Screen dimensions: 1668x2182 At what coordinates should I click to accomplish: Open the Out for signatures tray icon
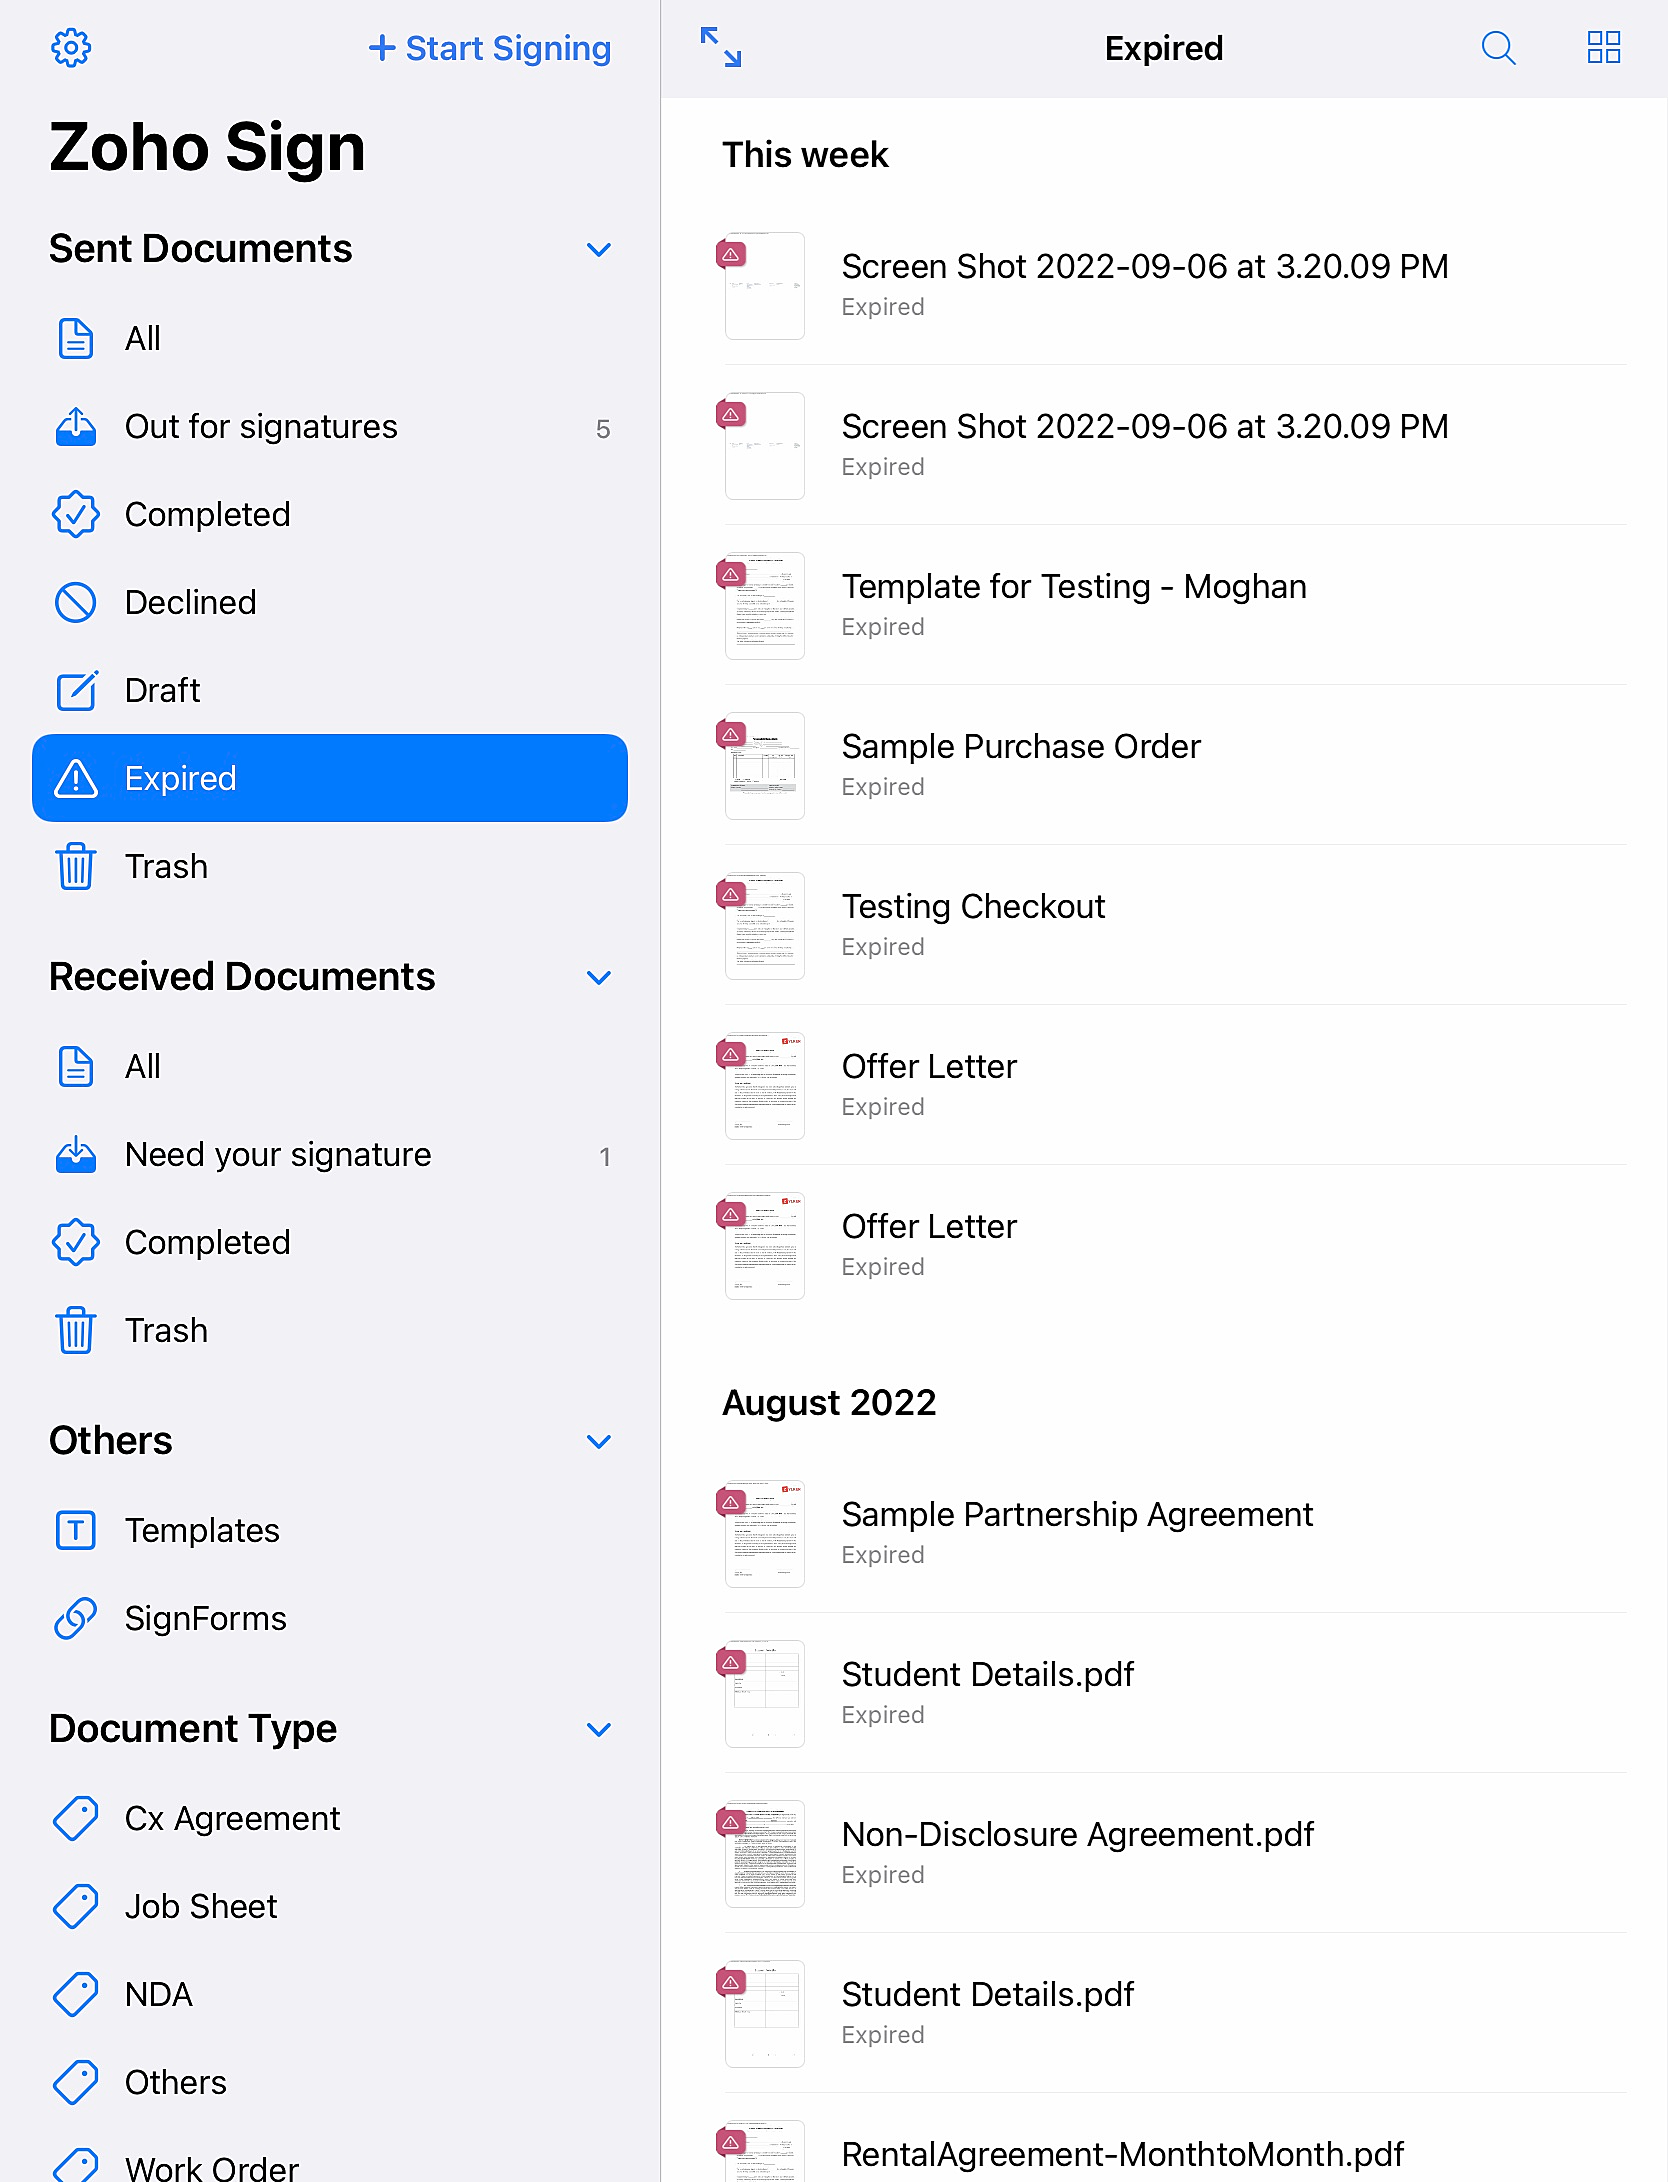(76, 426)
